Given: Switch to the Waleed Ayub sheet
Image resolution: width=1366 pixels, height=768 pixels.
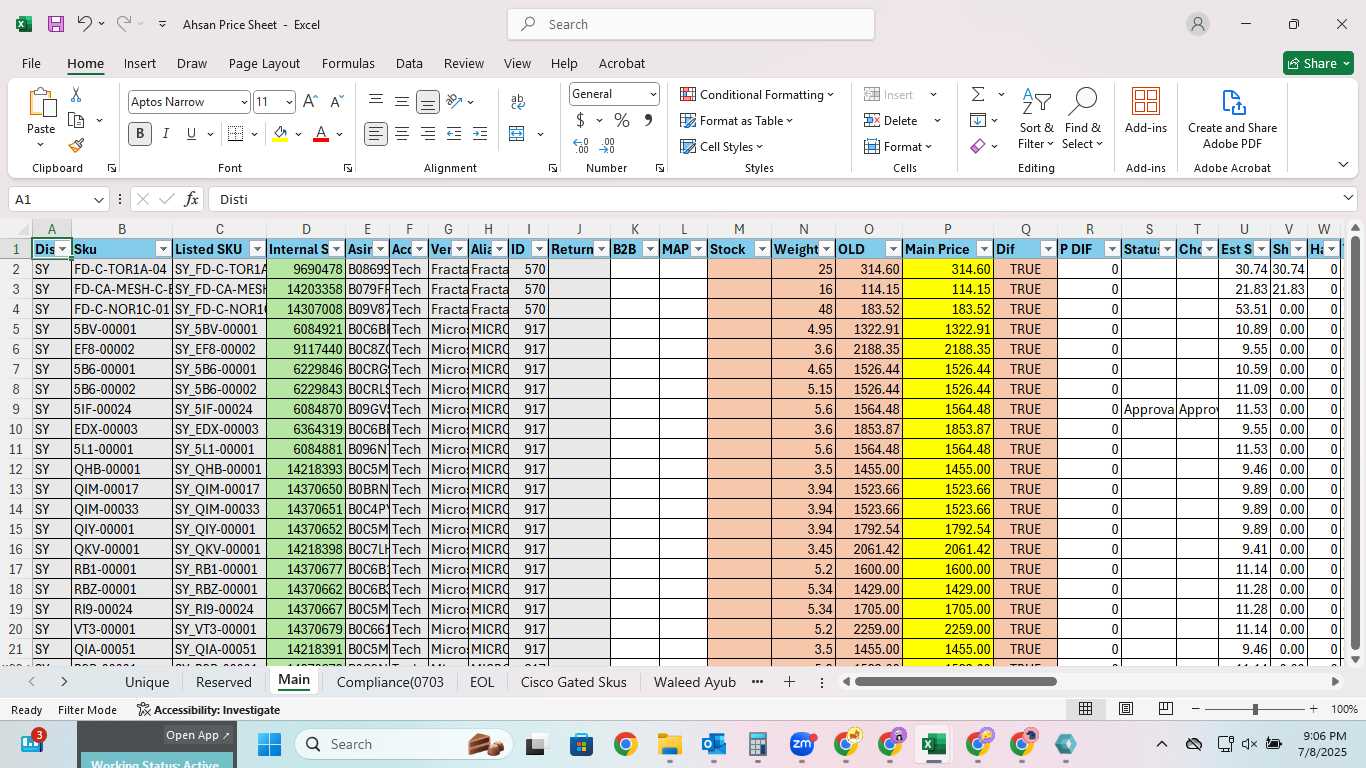Looking at the screenshot, I should (694, 682).
